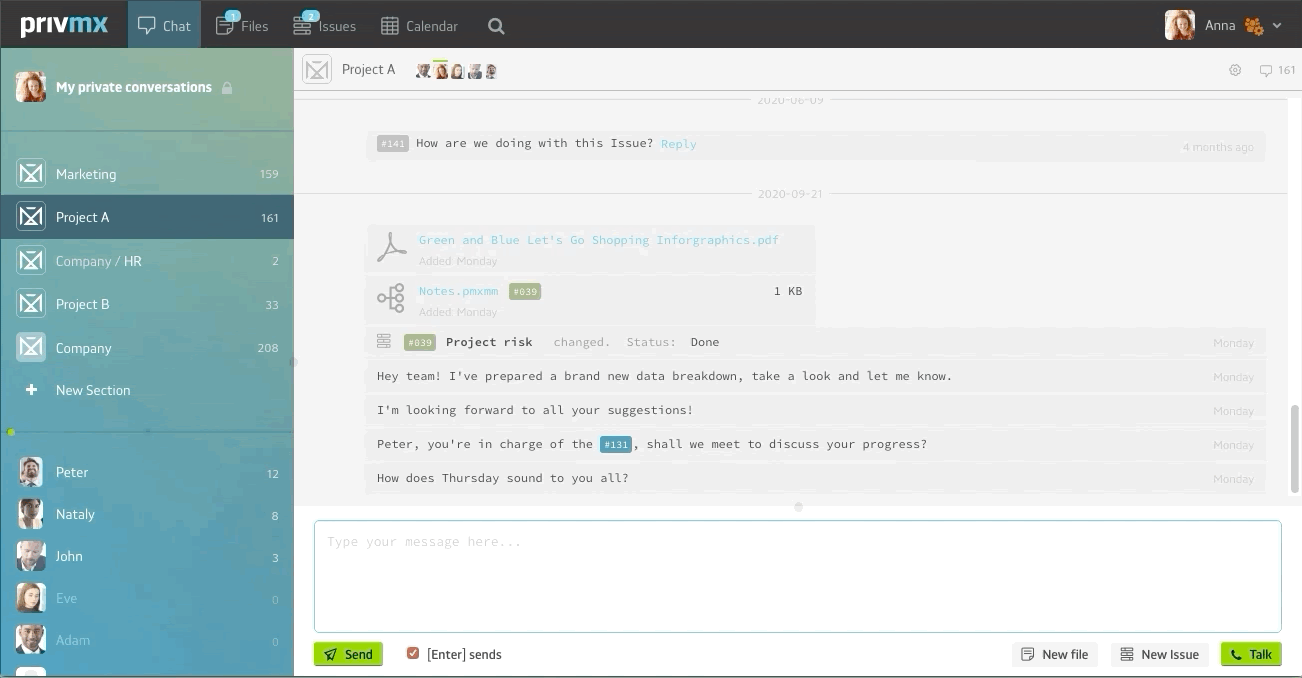Viewport: 1302px width, 678px height.
Task: Click the 'looking forward to all your suggestions' message
Action: tap(815, 410)
